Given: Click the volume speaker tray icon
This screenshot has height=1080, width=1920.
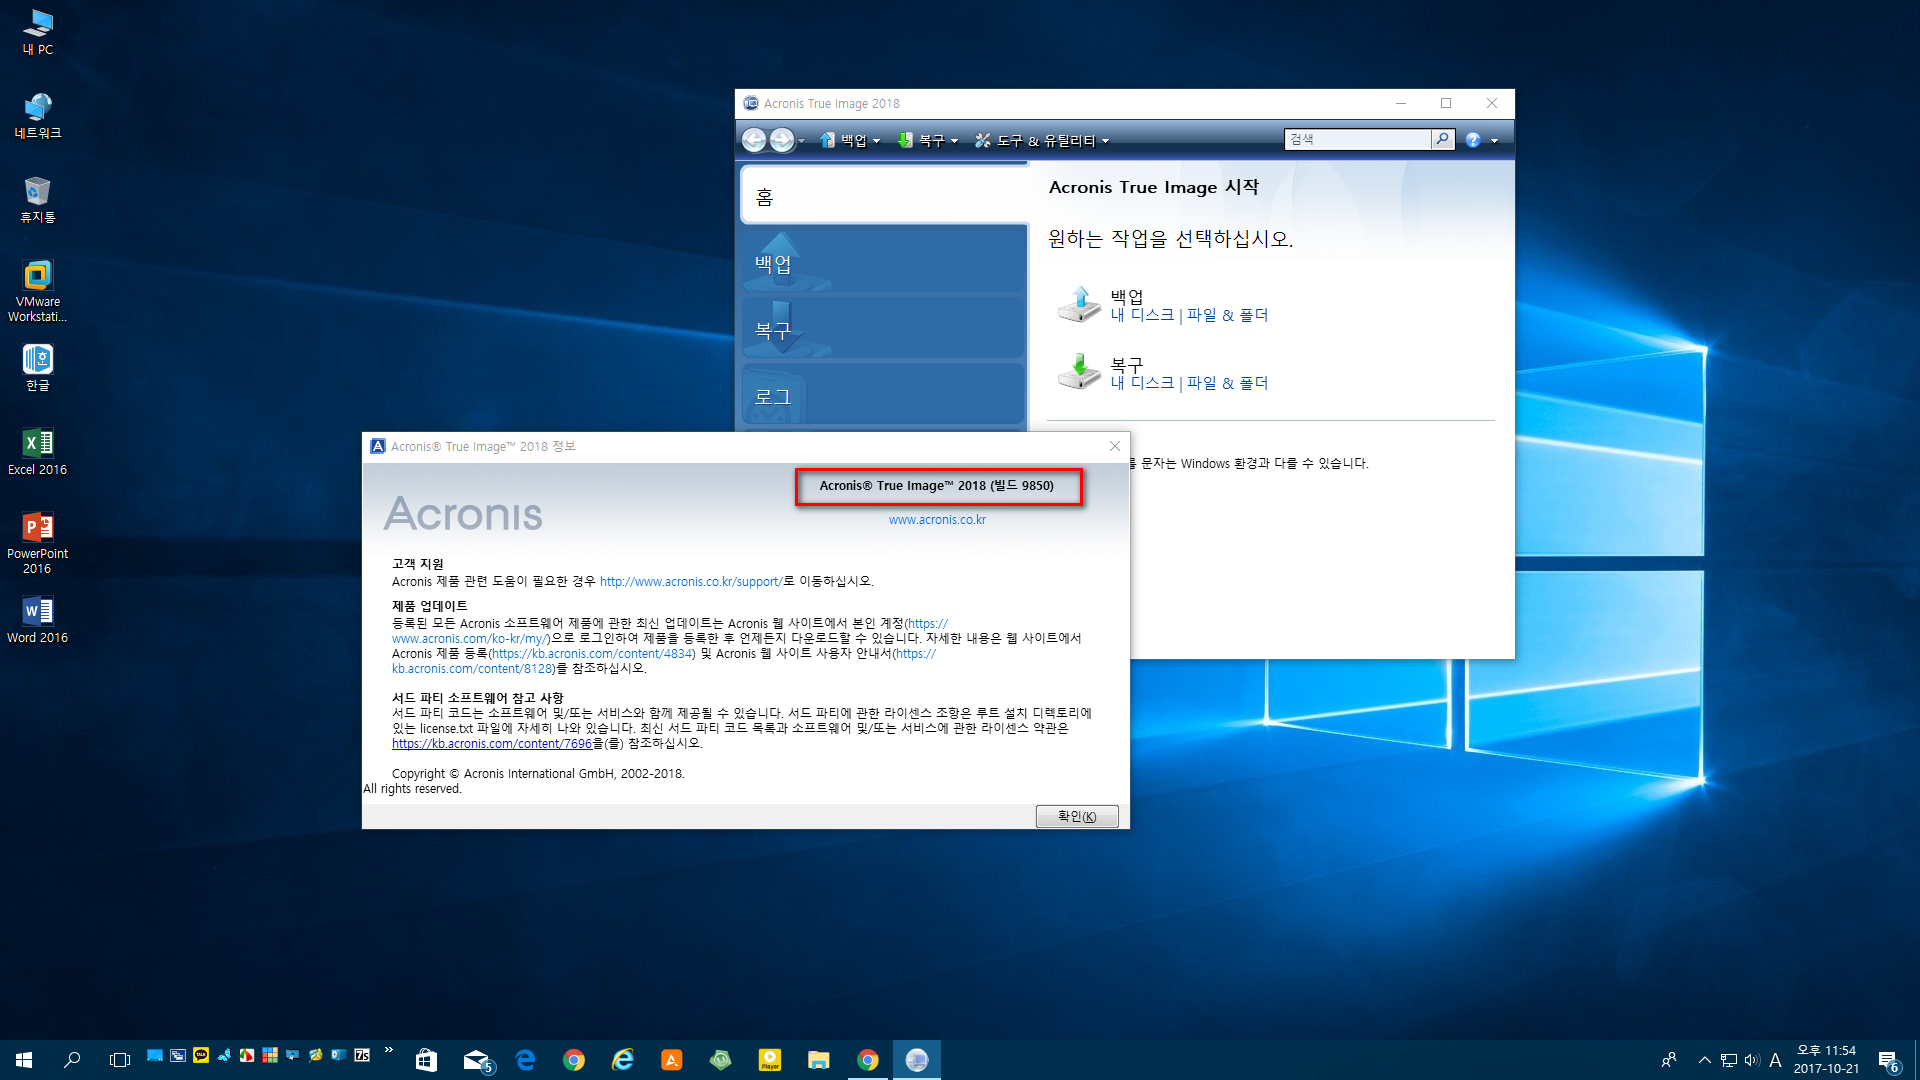Looking at the screenshot, I should coord(1752,1060).
